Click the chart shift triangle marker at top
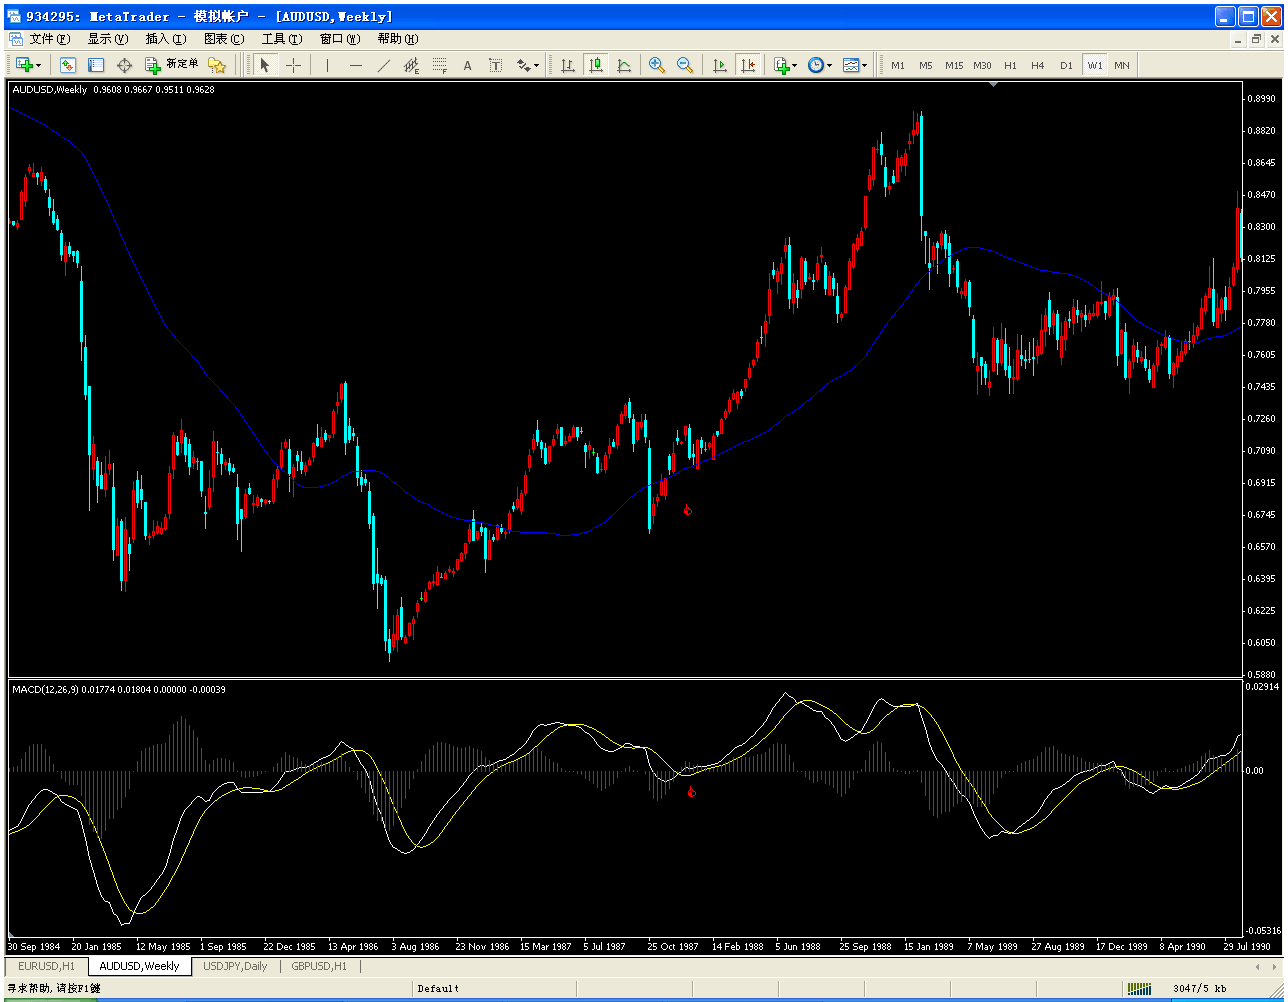1288x1002 pixels. coord(993,84)
